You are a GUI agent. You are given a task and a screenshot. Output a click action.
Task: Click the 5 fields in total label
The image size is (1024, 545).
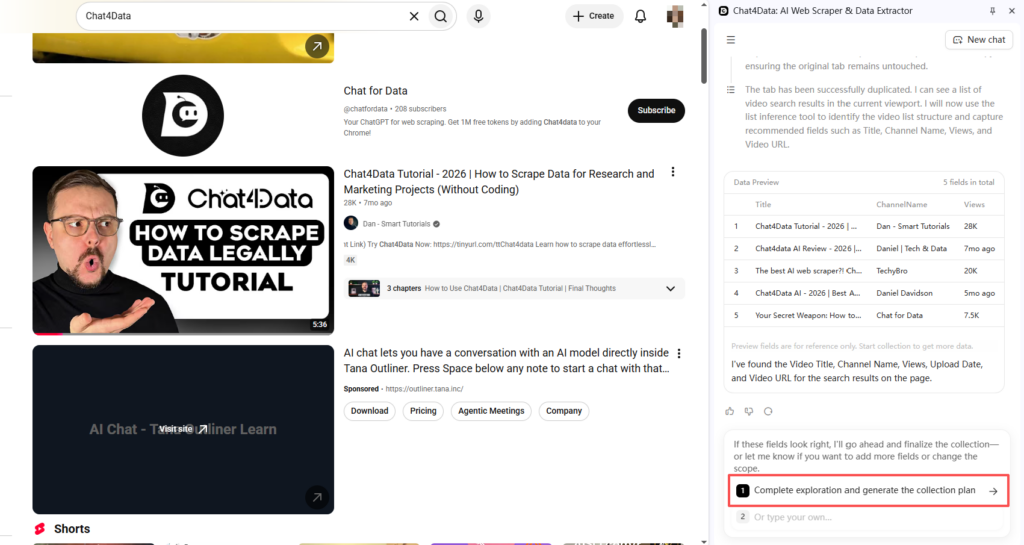click(x=968, y=182)
